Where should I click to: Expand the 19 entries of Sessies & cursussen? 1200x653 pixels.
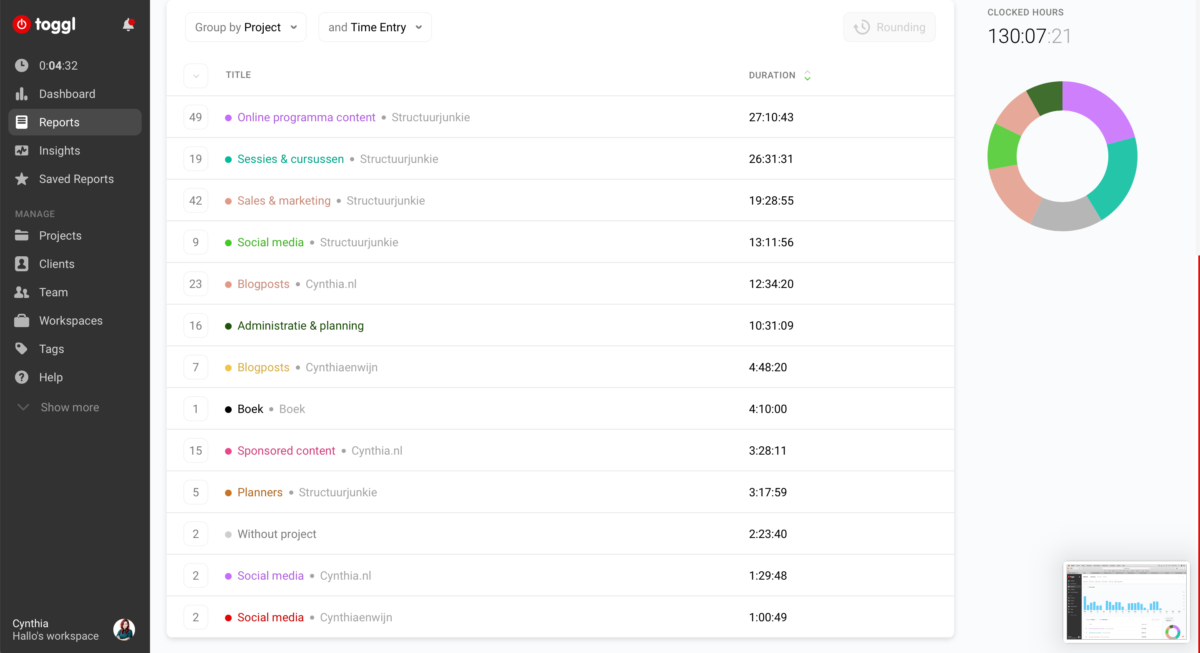pos(195,159)
